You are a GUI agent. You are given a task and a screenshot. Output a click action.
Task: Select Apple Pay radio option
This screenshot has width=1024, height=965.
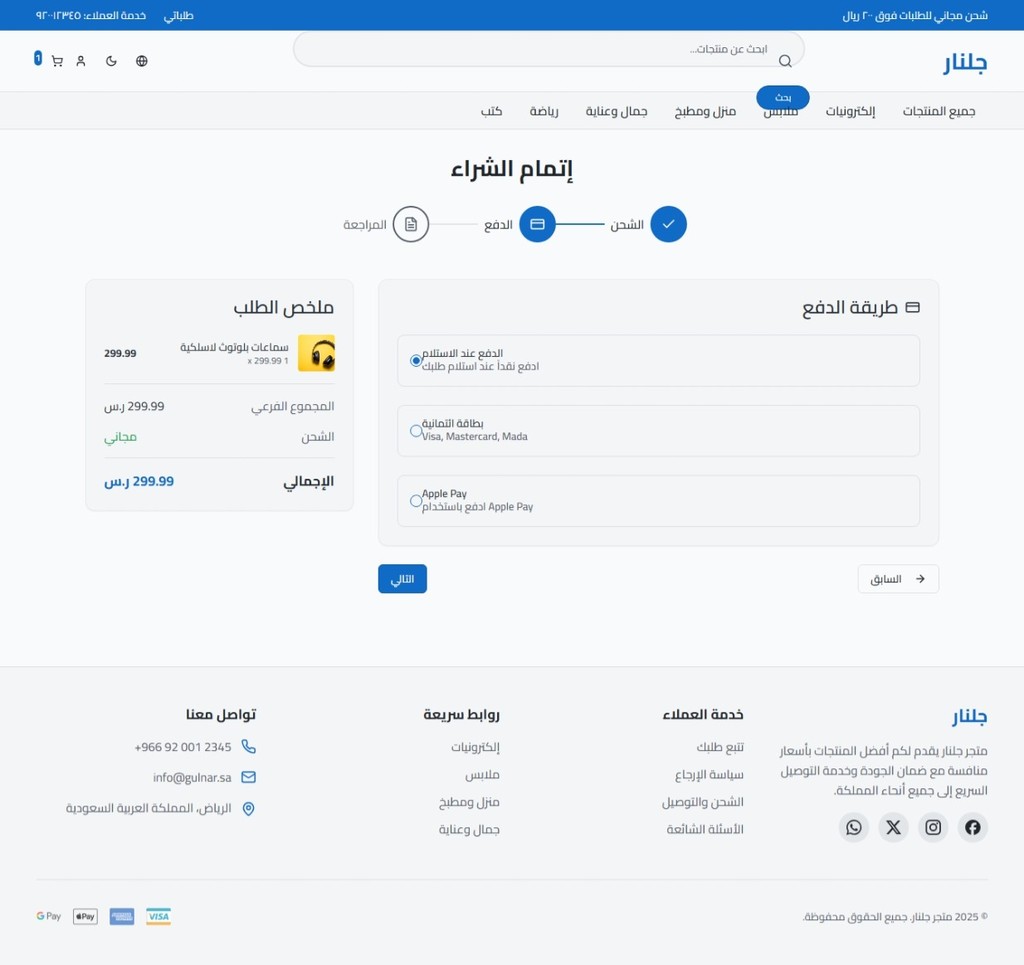415,501
